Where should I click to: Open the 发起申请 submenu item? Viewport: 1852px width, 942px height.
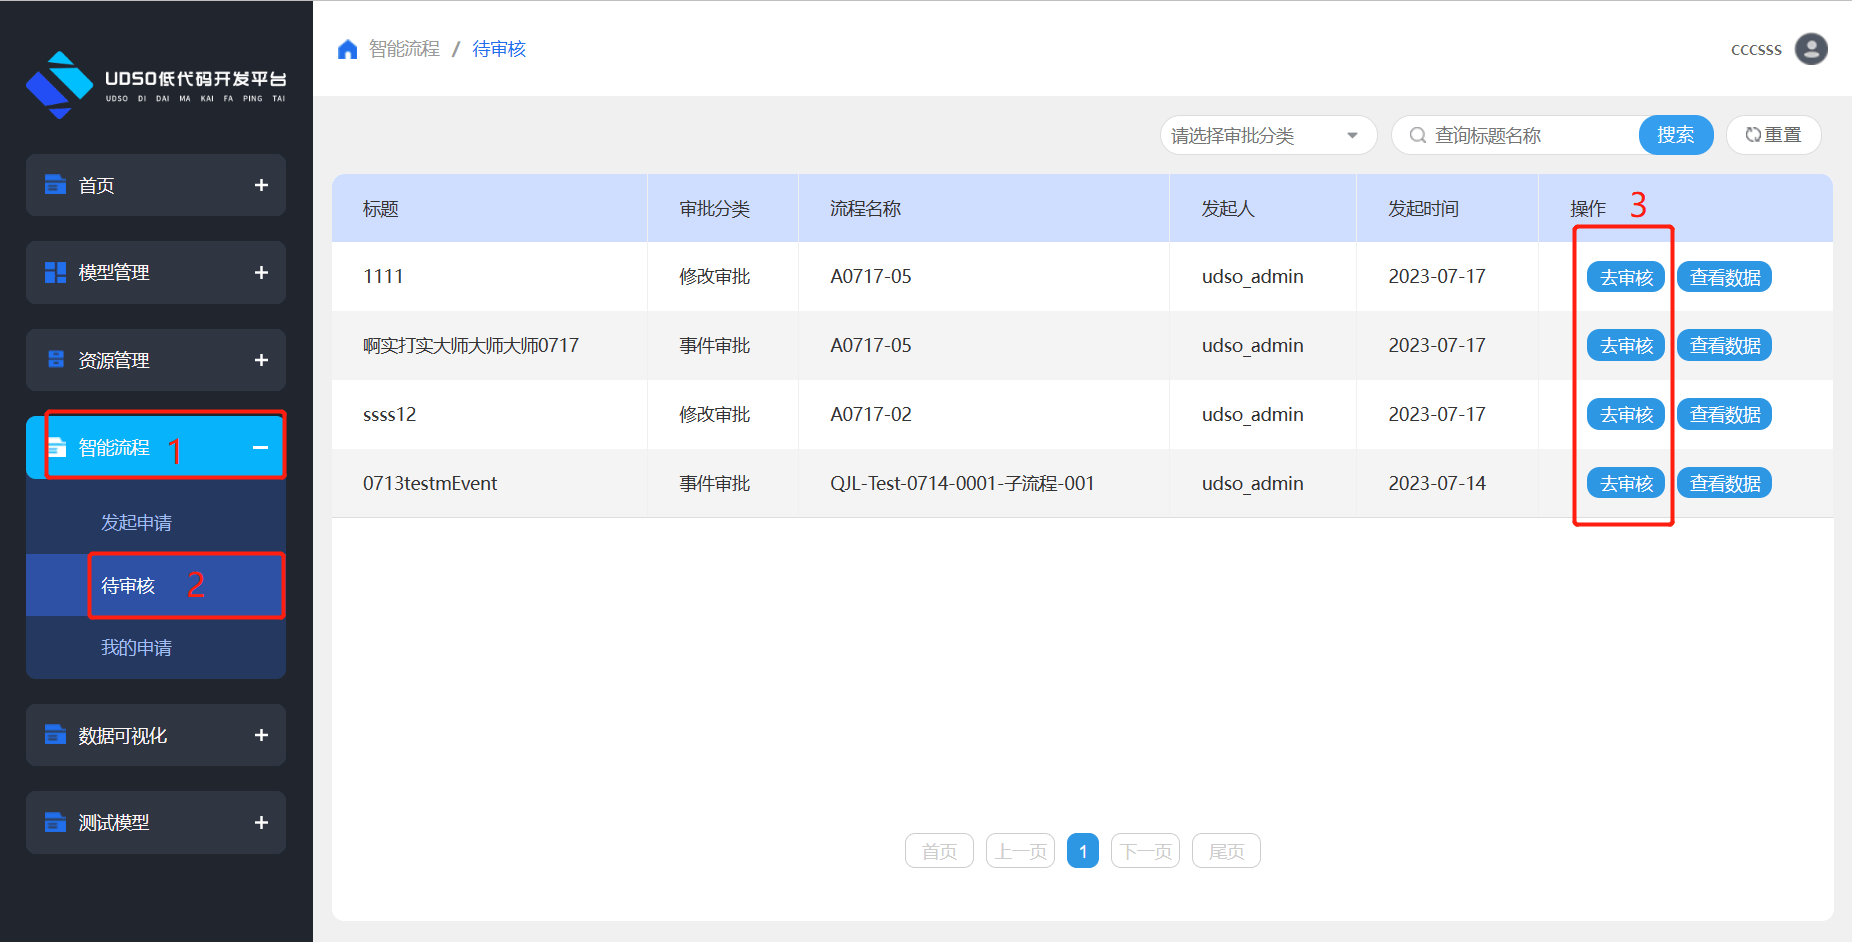pyautogui.click(x=136, y=523)
